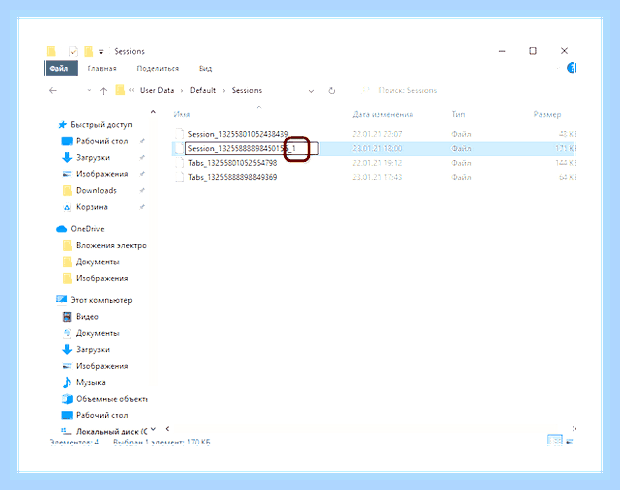Screen dimensions: 620x490
Task: Switch to the Вид ribbon tab
Action: [205, 68]
